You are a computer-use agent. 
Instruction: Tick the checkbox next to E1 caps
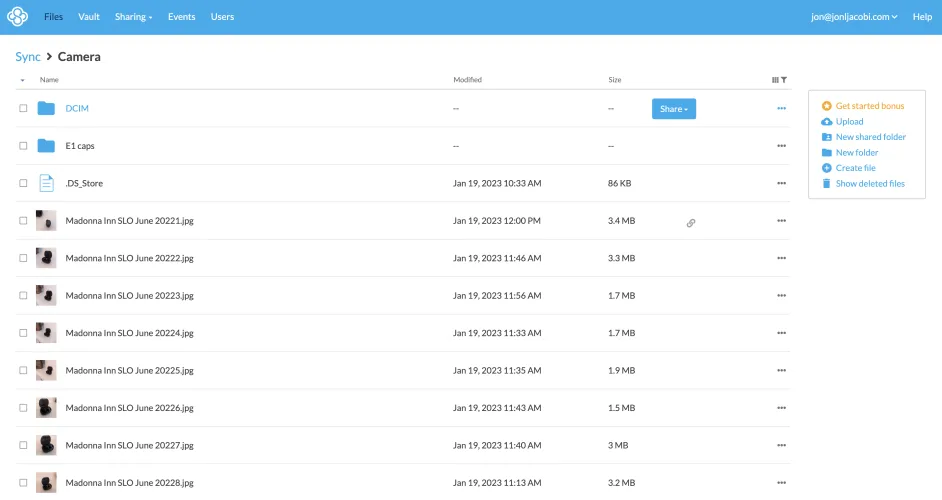tap(23, 146)
